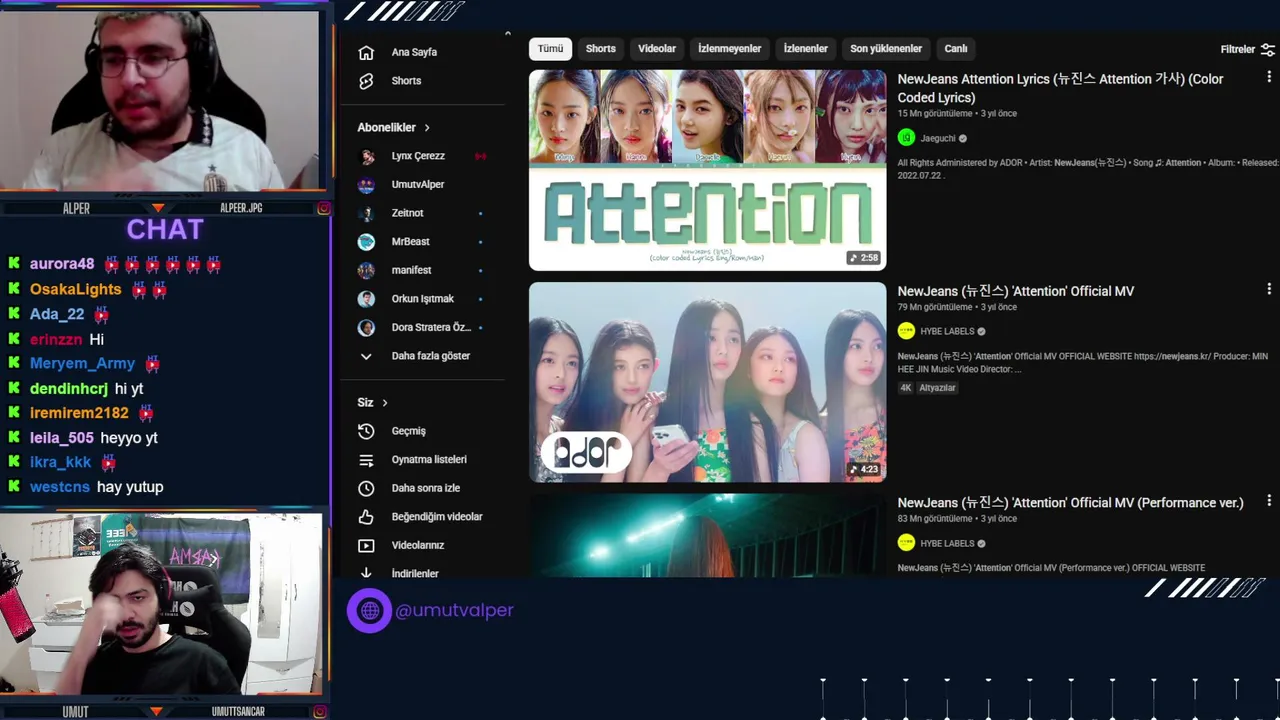The width and height of the screenshot is (1280, 720).
Task: Open Geçmiş history icon
Action: click(x=366, y=431)
